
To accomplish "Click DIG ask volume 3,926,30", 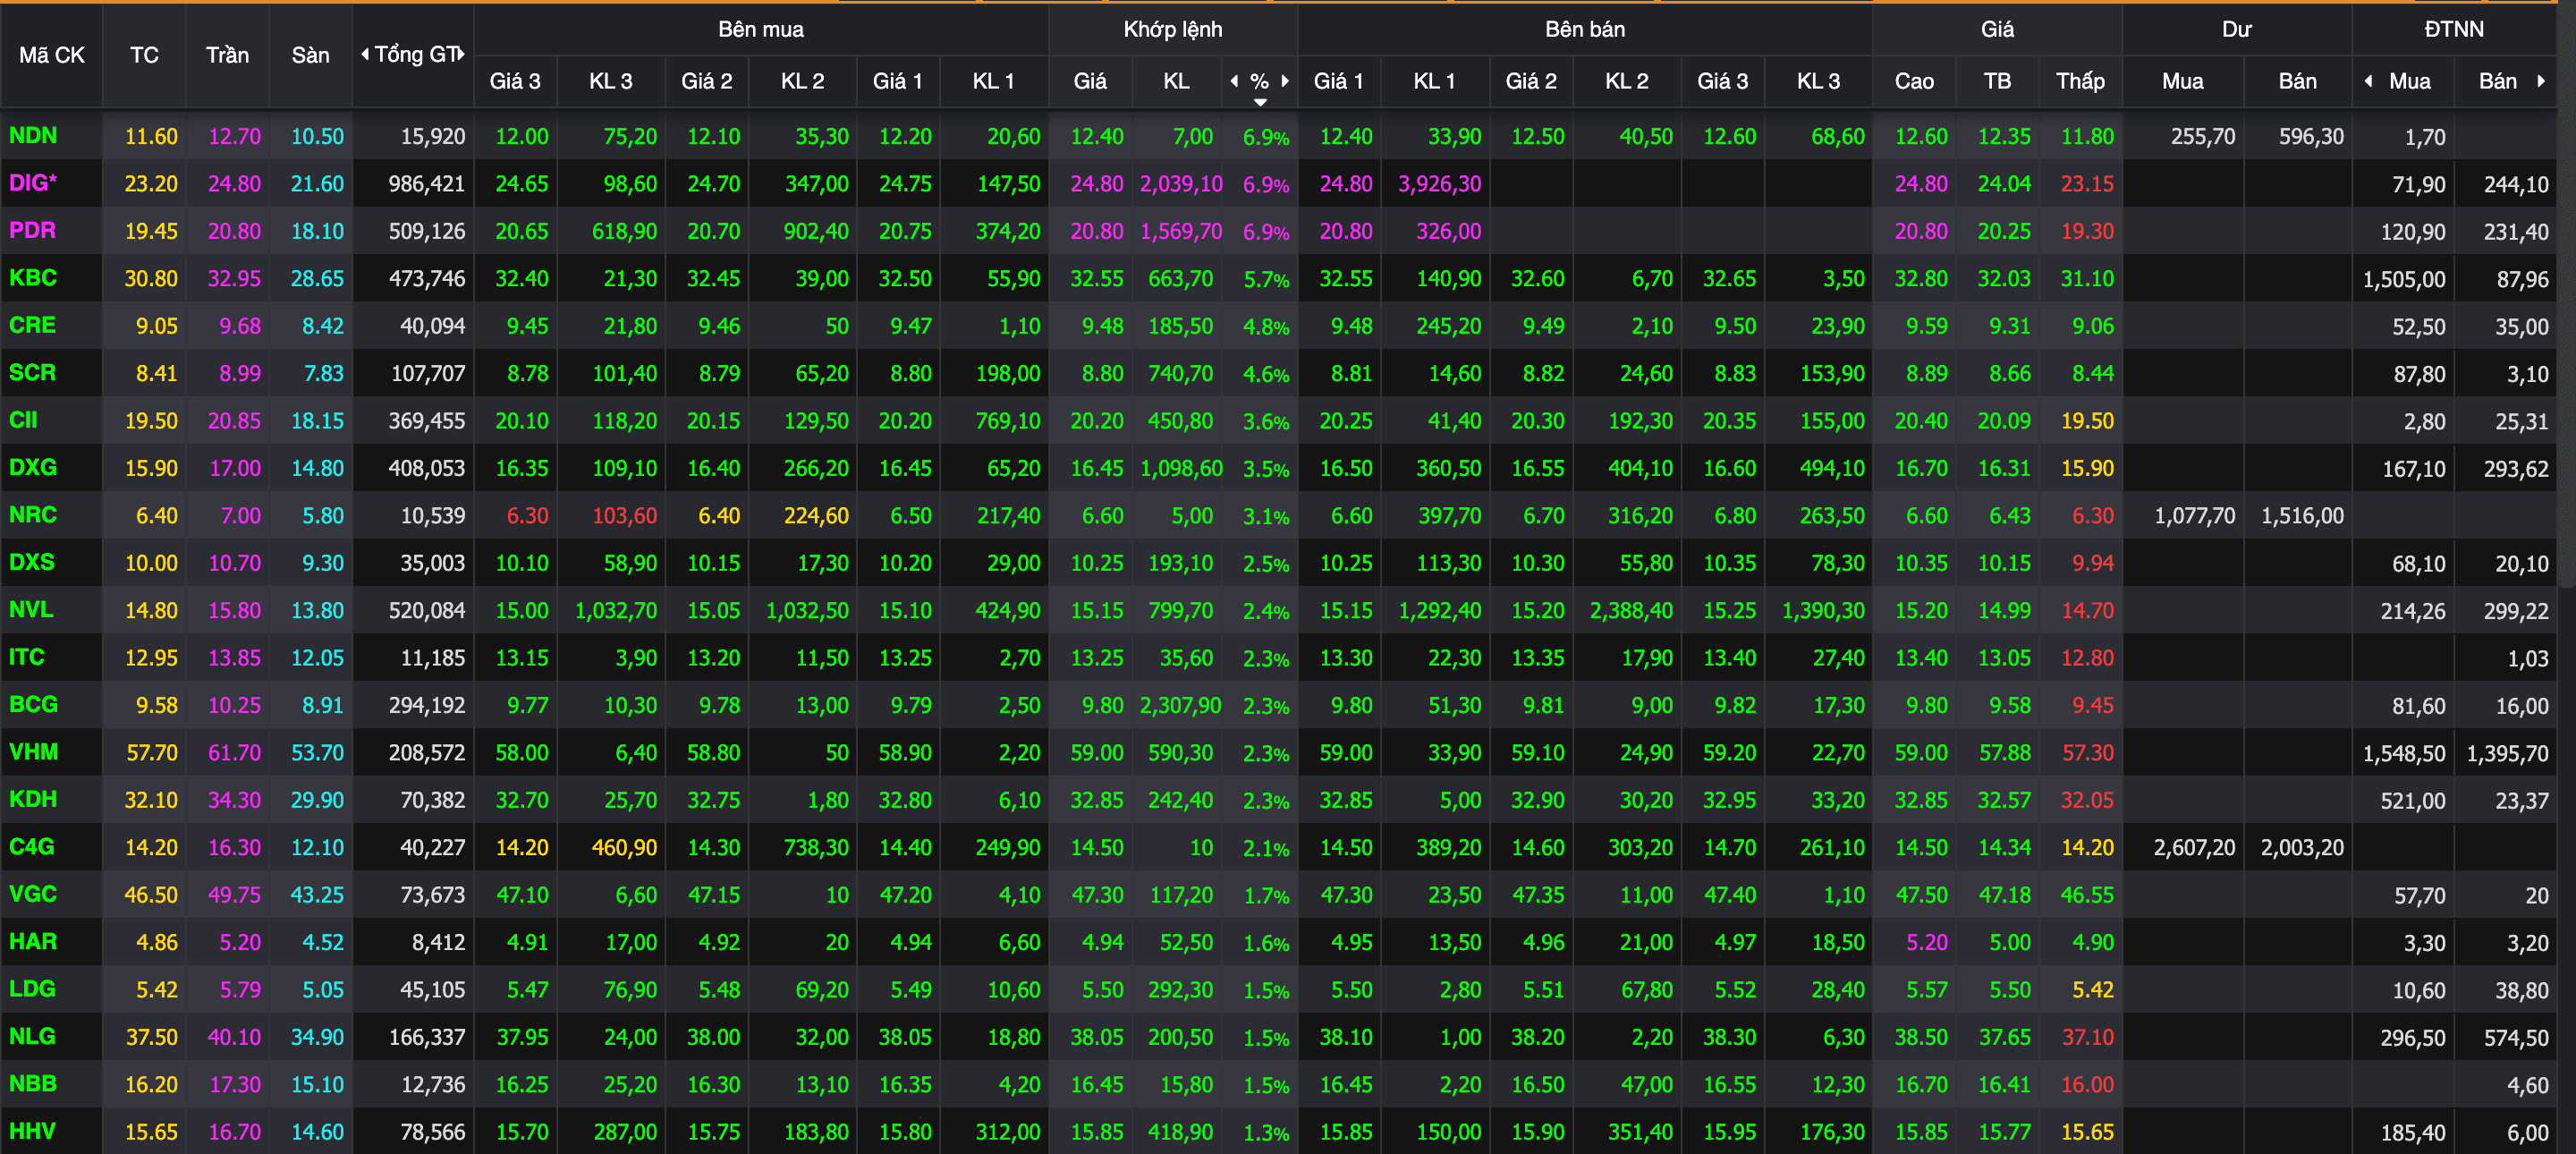I will click(x=1439, y=184).
